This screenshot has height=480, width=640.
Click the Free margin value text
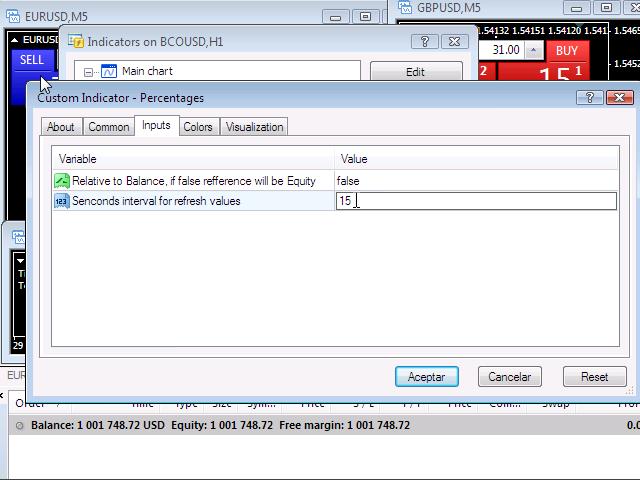pyautogui.click(x=378, y=425)
